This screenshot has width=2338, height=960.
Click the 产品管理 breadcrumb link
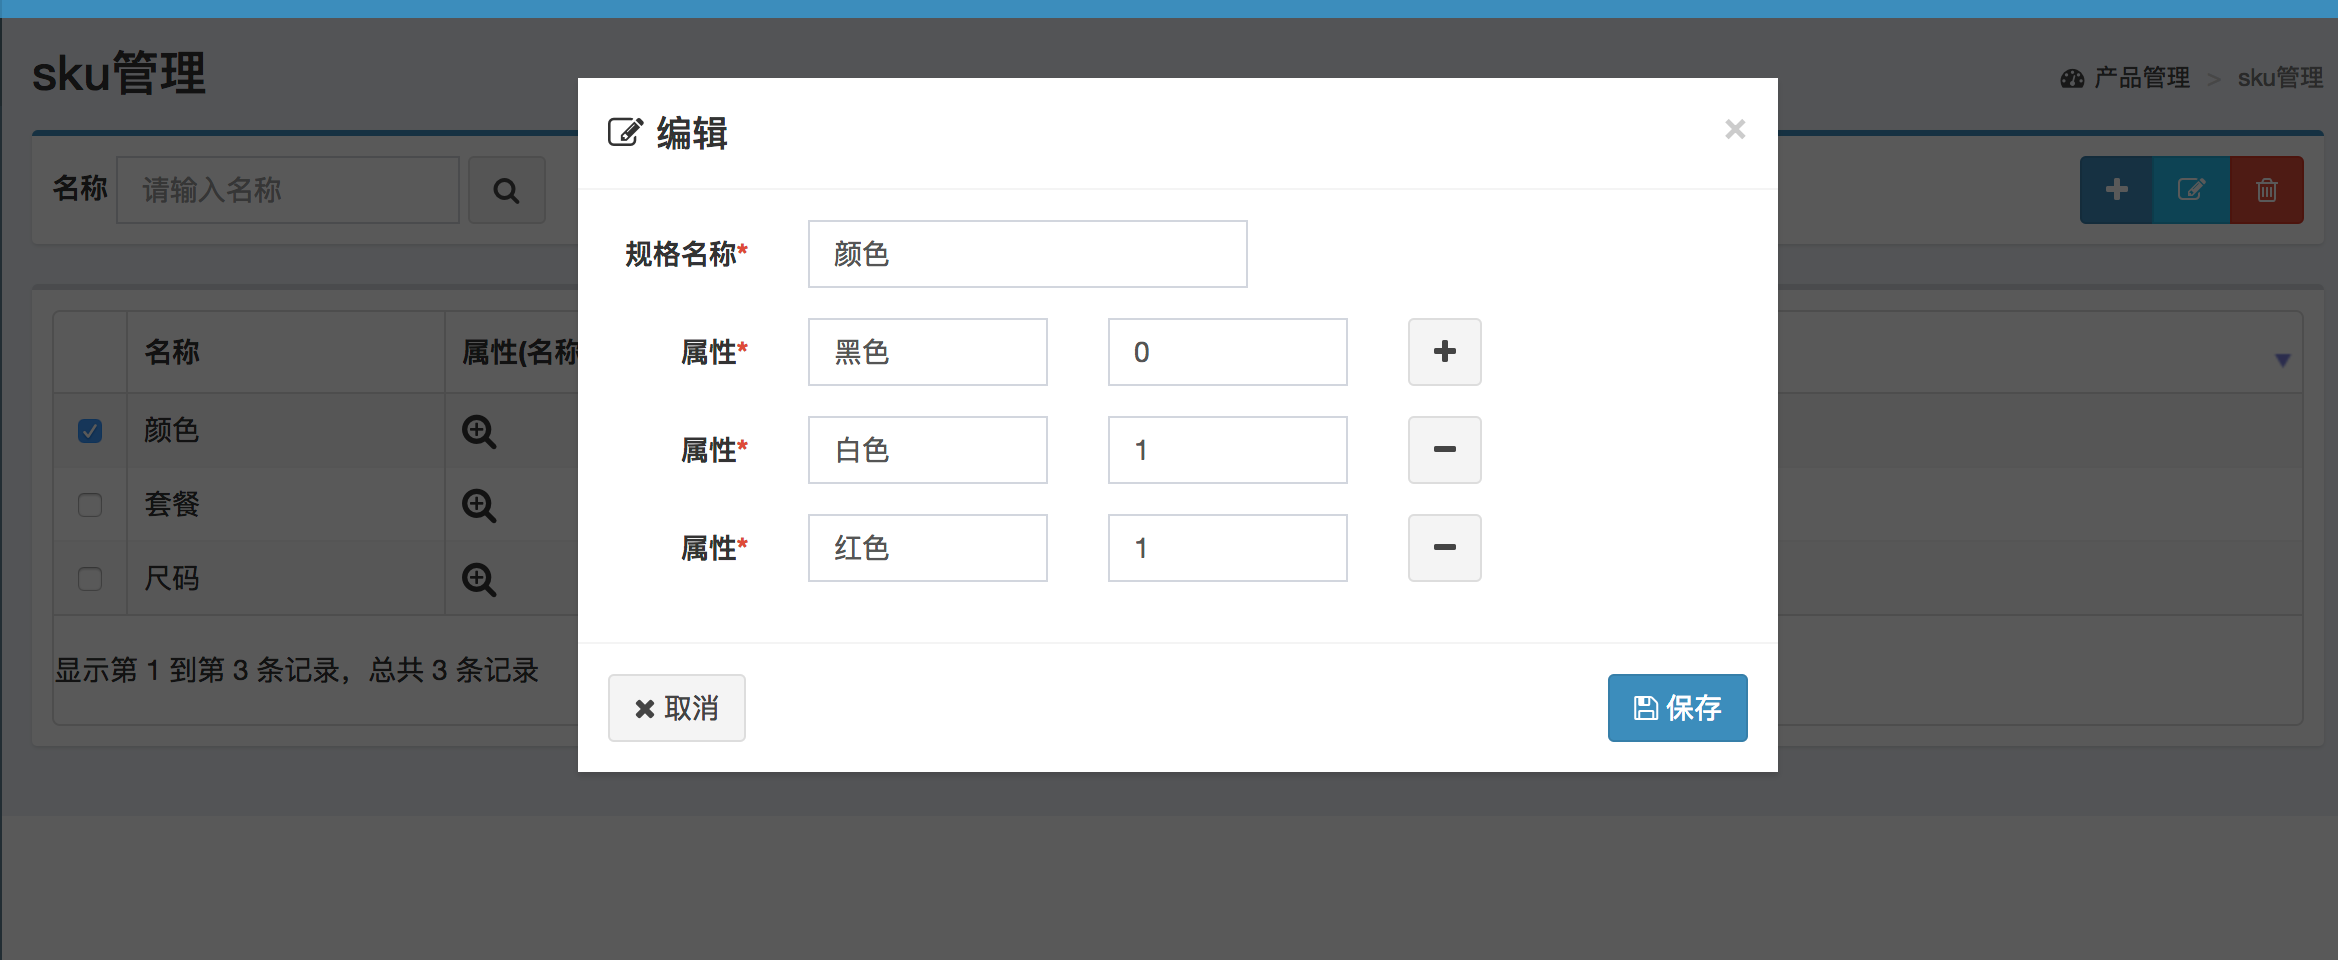click(x=2141, y=78)
